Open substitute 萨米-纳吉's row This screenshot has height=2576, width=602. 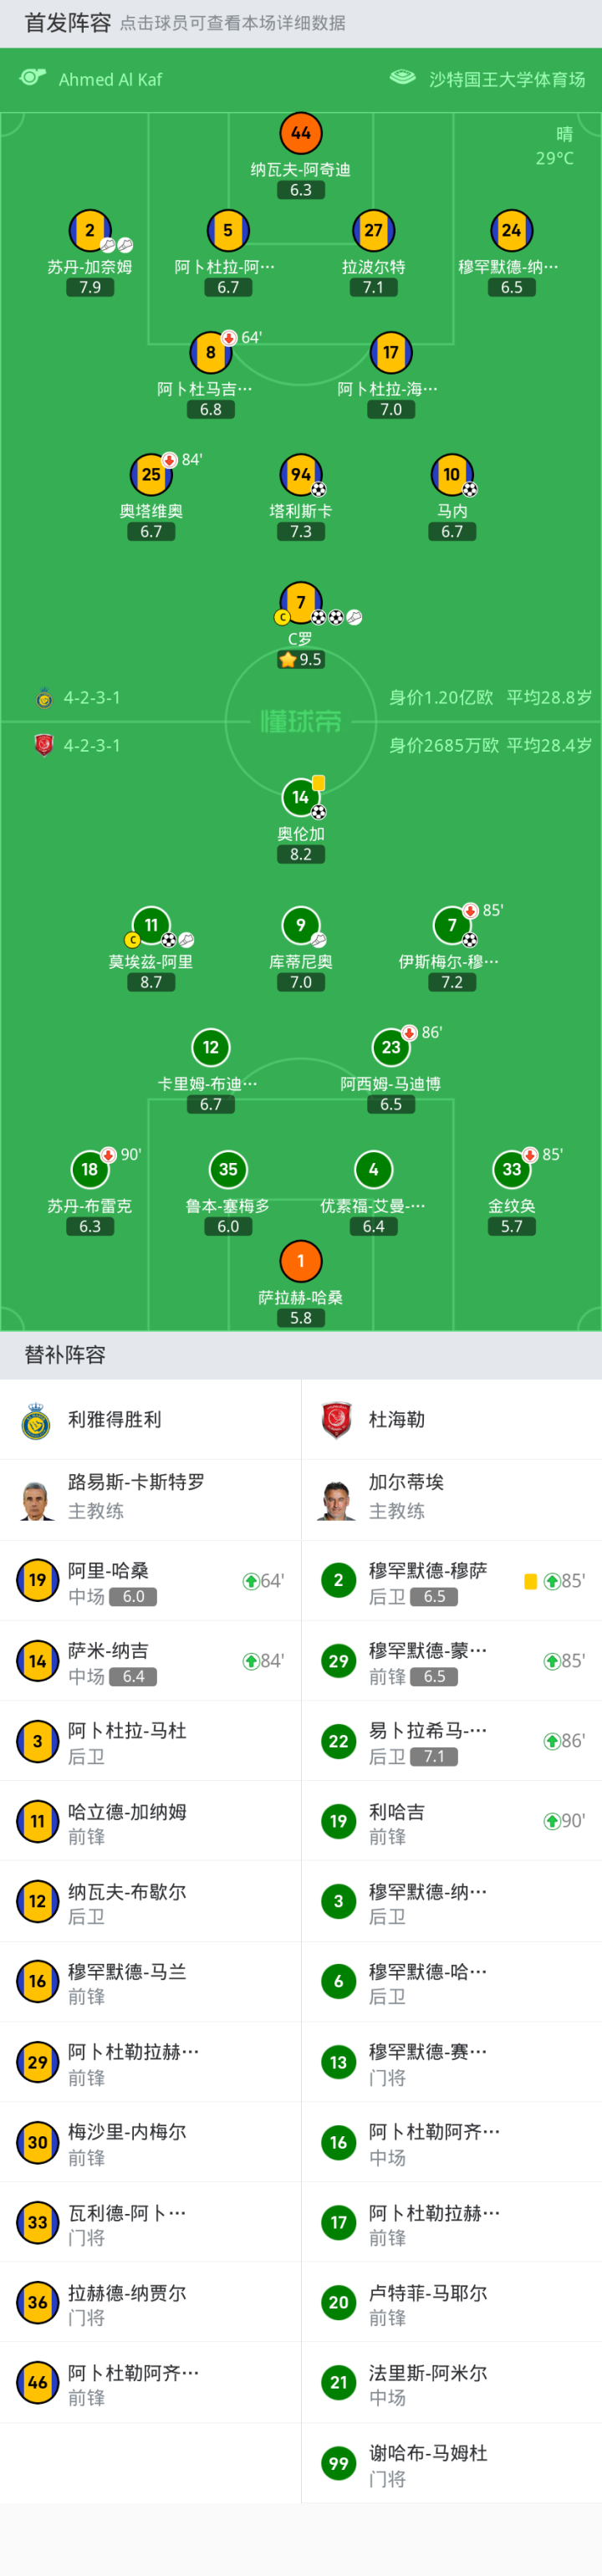click(x=150, y=1661)
